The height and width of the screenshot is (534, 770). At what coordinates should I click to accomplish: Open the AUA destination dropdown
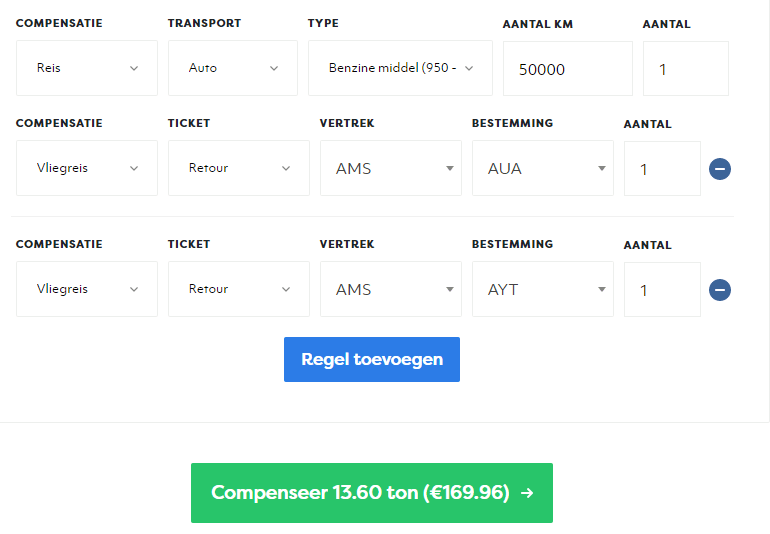pyautogui.click(x=542, y=168)
